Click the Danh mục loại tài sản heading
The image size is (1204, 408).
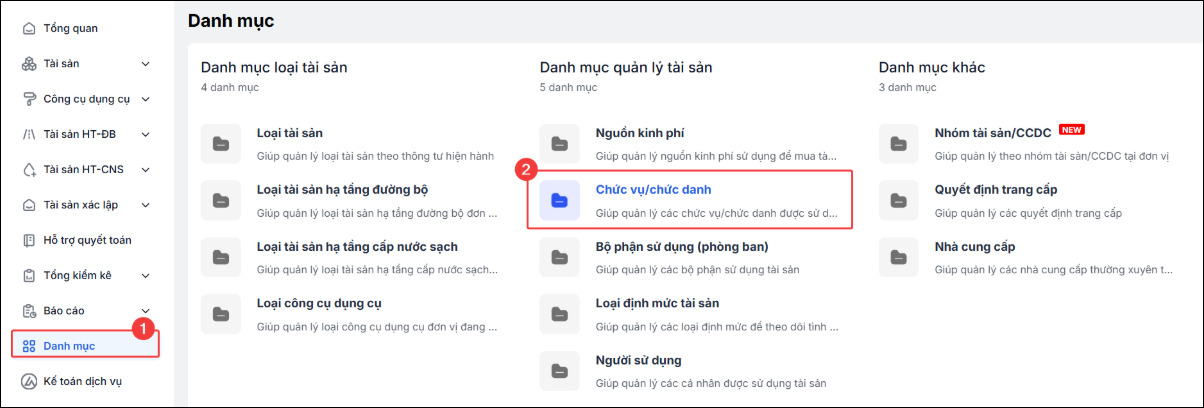tap(274, 67)
